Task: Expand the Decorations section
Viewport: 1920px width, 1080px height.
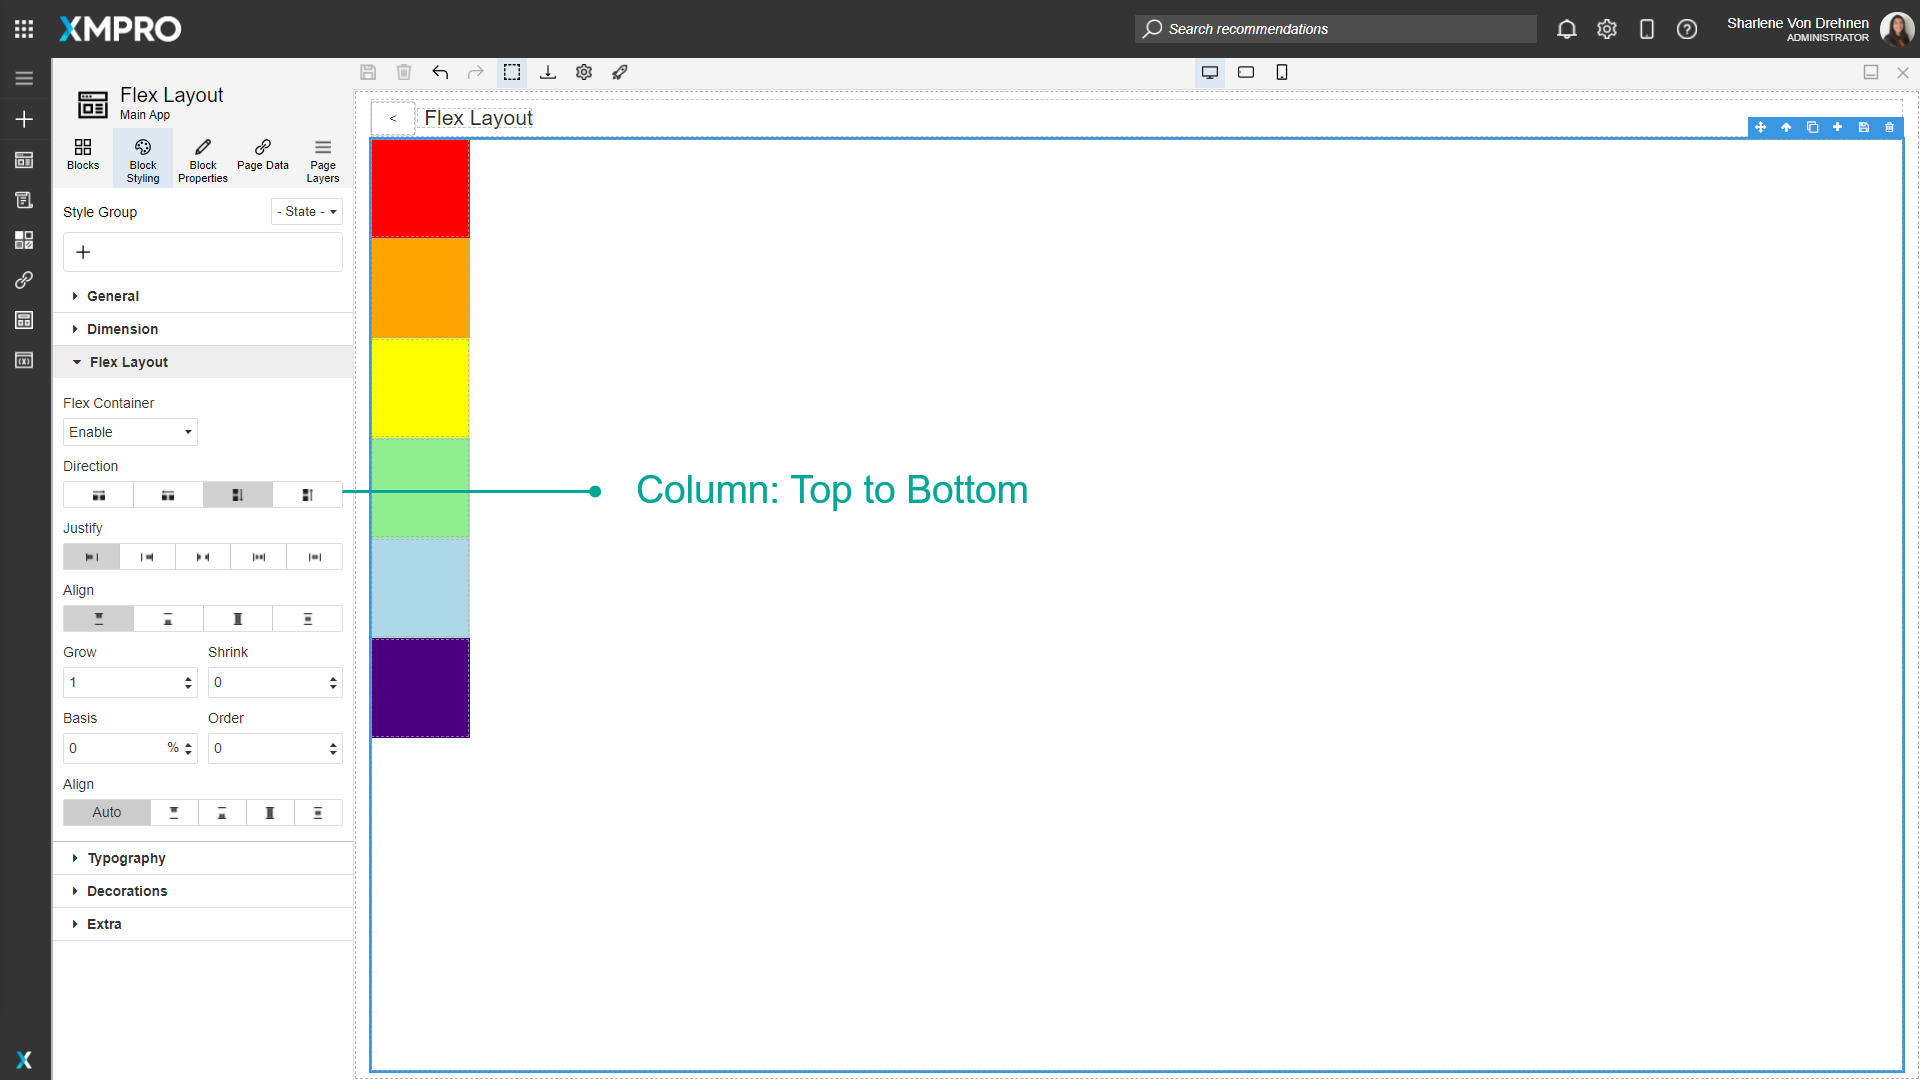Action: (x=127, y=891)
